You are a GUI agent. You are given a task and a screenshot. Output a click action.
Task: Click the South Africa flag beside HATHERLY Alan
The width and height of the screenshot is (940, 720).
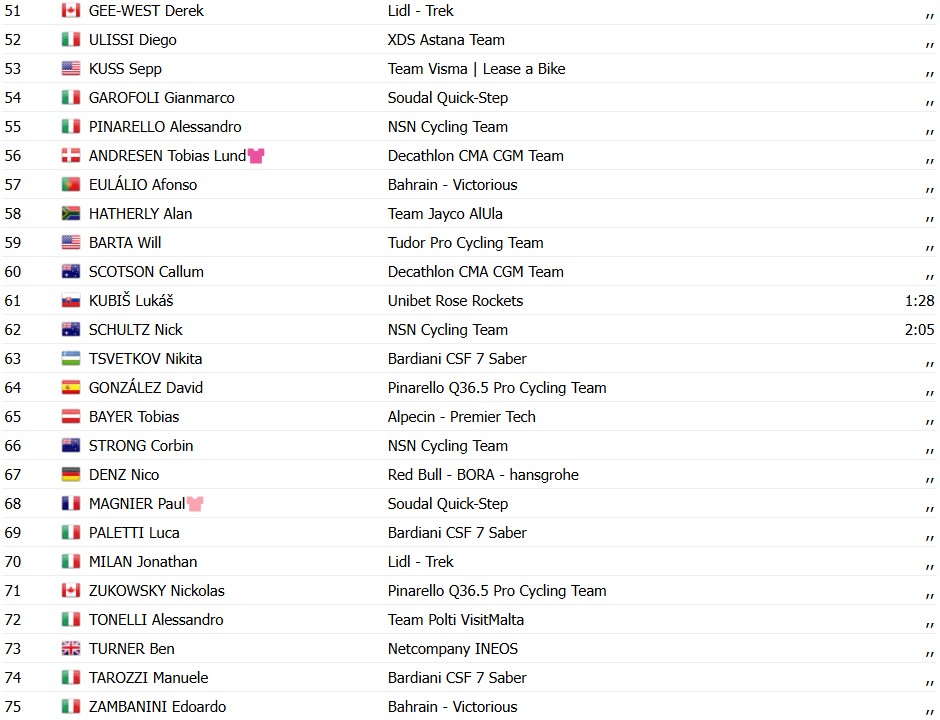pyautogui.click(x=71, y=213)
